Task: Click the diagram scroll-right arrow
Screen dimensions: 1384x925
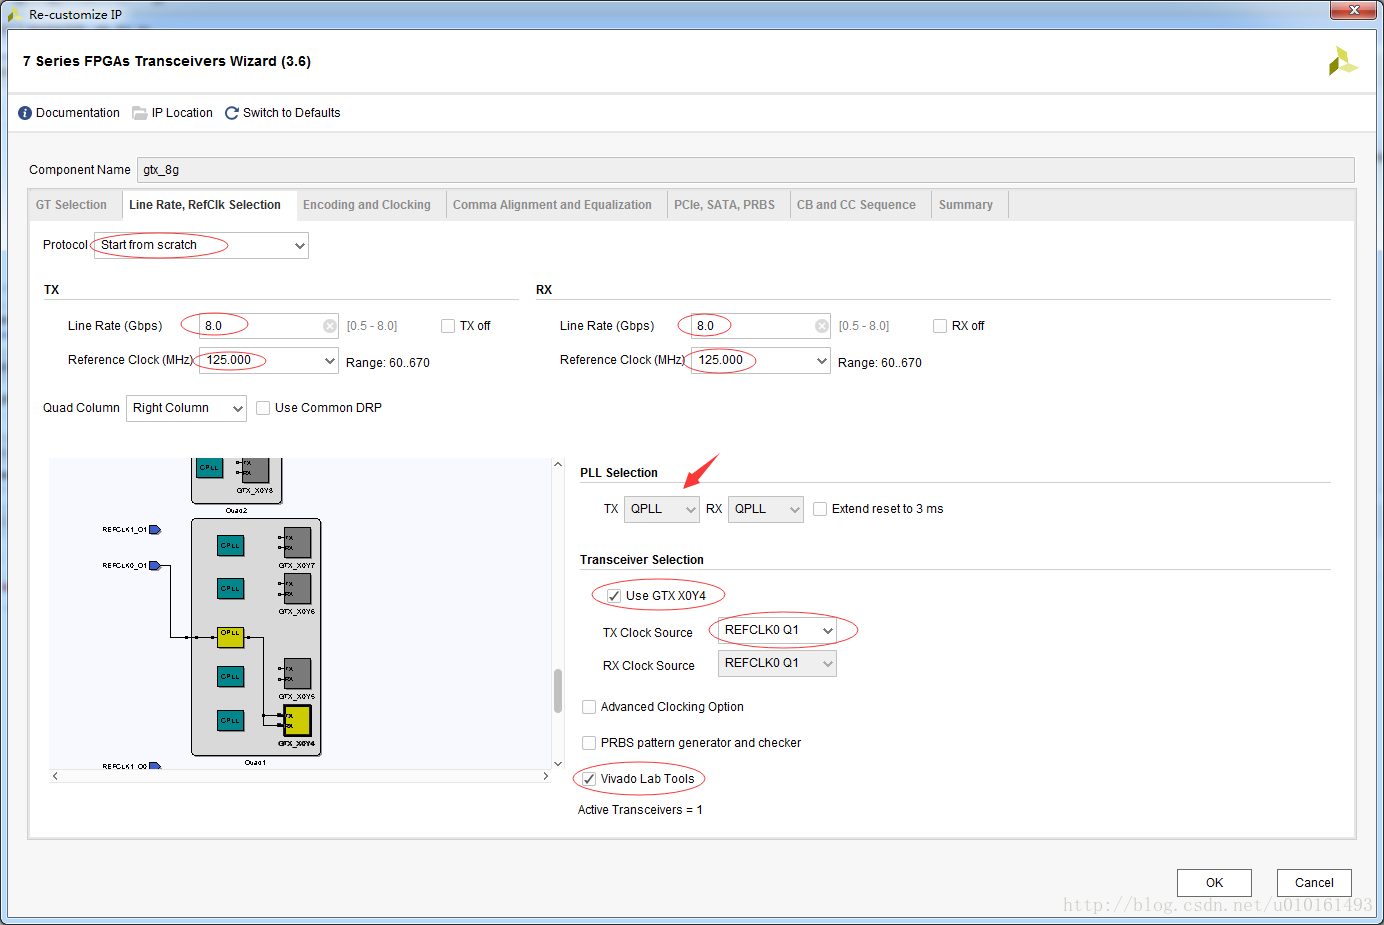Action: click(546, 776)
